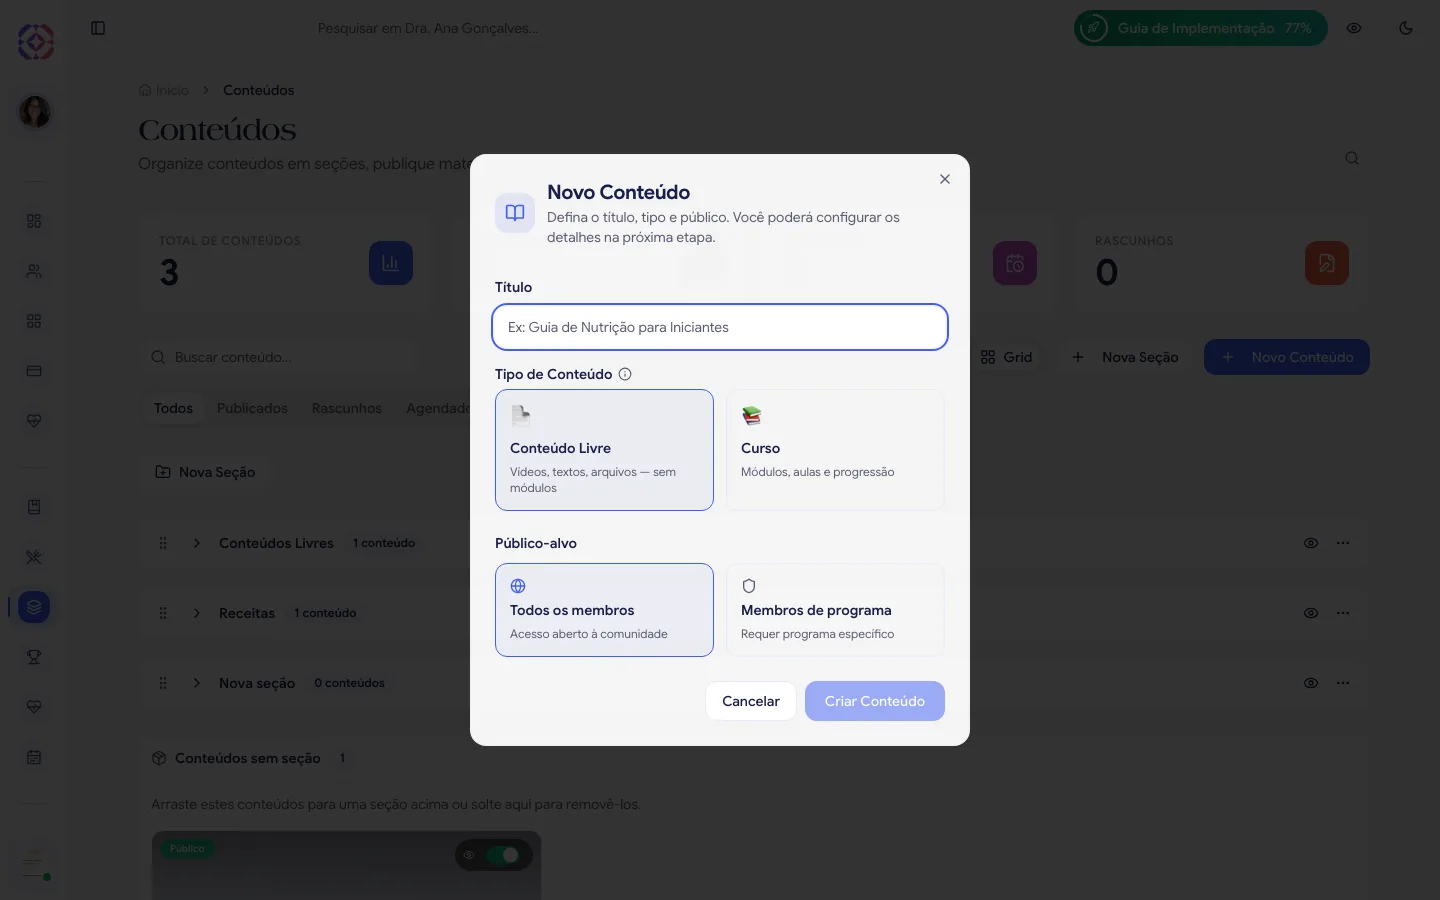Click the search magnifier icon at top right
This screenshot has height=900, width=1440.
coord(1352,158)
